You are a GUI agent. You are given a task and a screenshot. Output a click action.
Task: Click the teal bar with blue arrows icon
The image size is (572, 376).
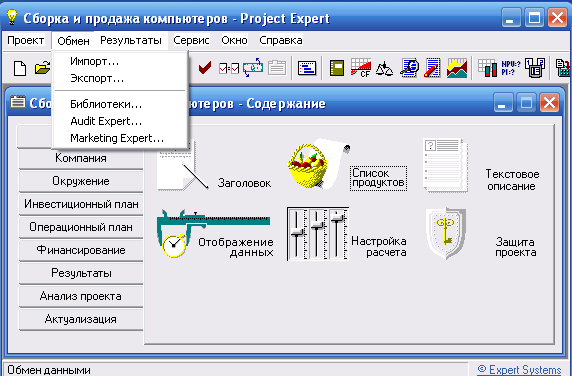tap(253, 67)
